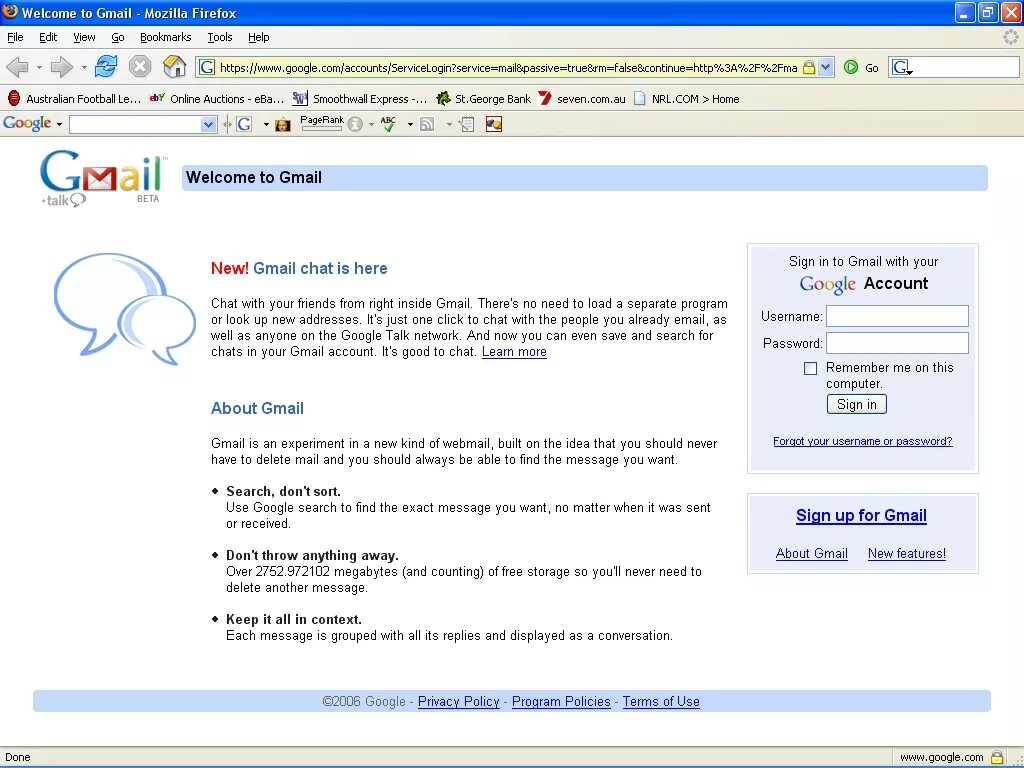Open the Bookmarks menu
This screenshot has height=768, width=1024.
(165, 37)
